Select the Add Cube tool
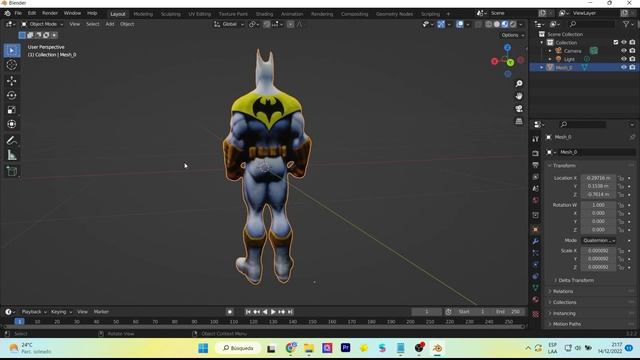Image resolution: width=640 pixels, height=360 pixels. [11, 171]
